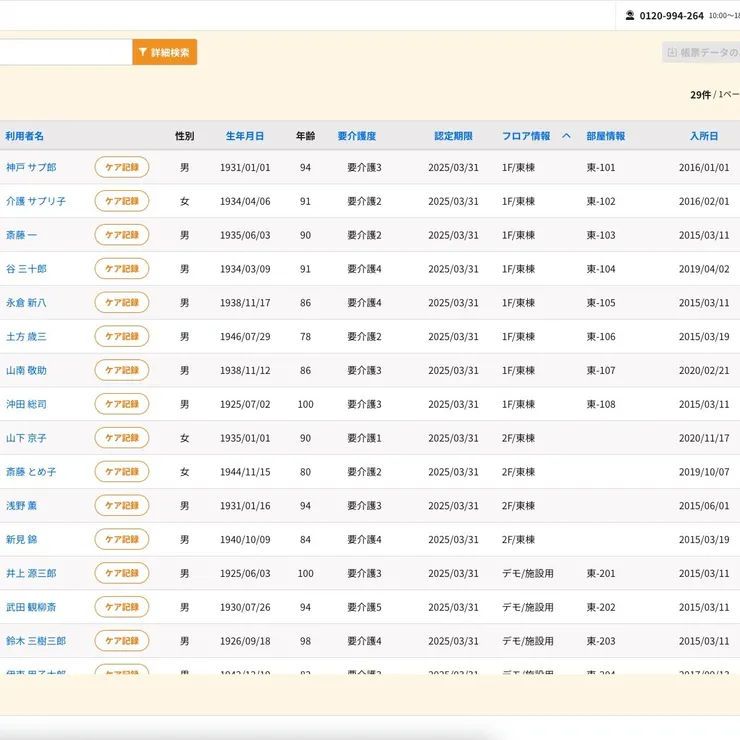
Task: Sort by 生年月日 column header
Action: pyautogui.click(x=244, y=136)
